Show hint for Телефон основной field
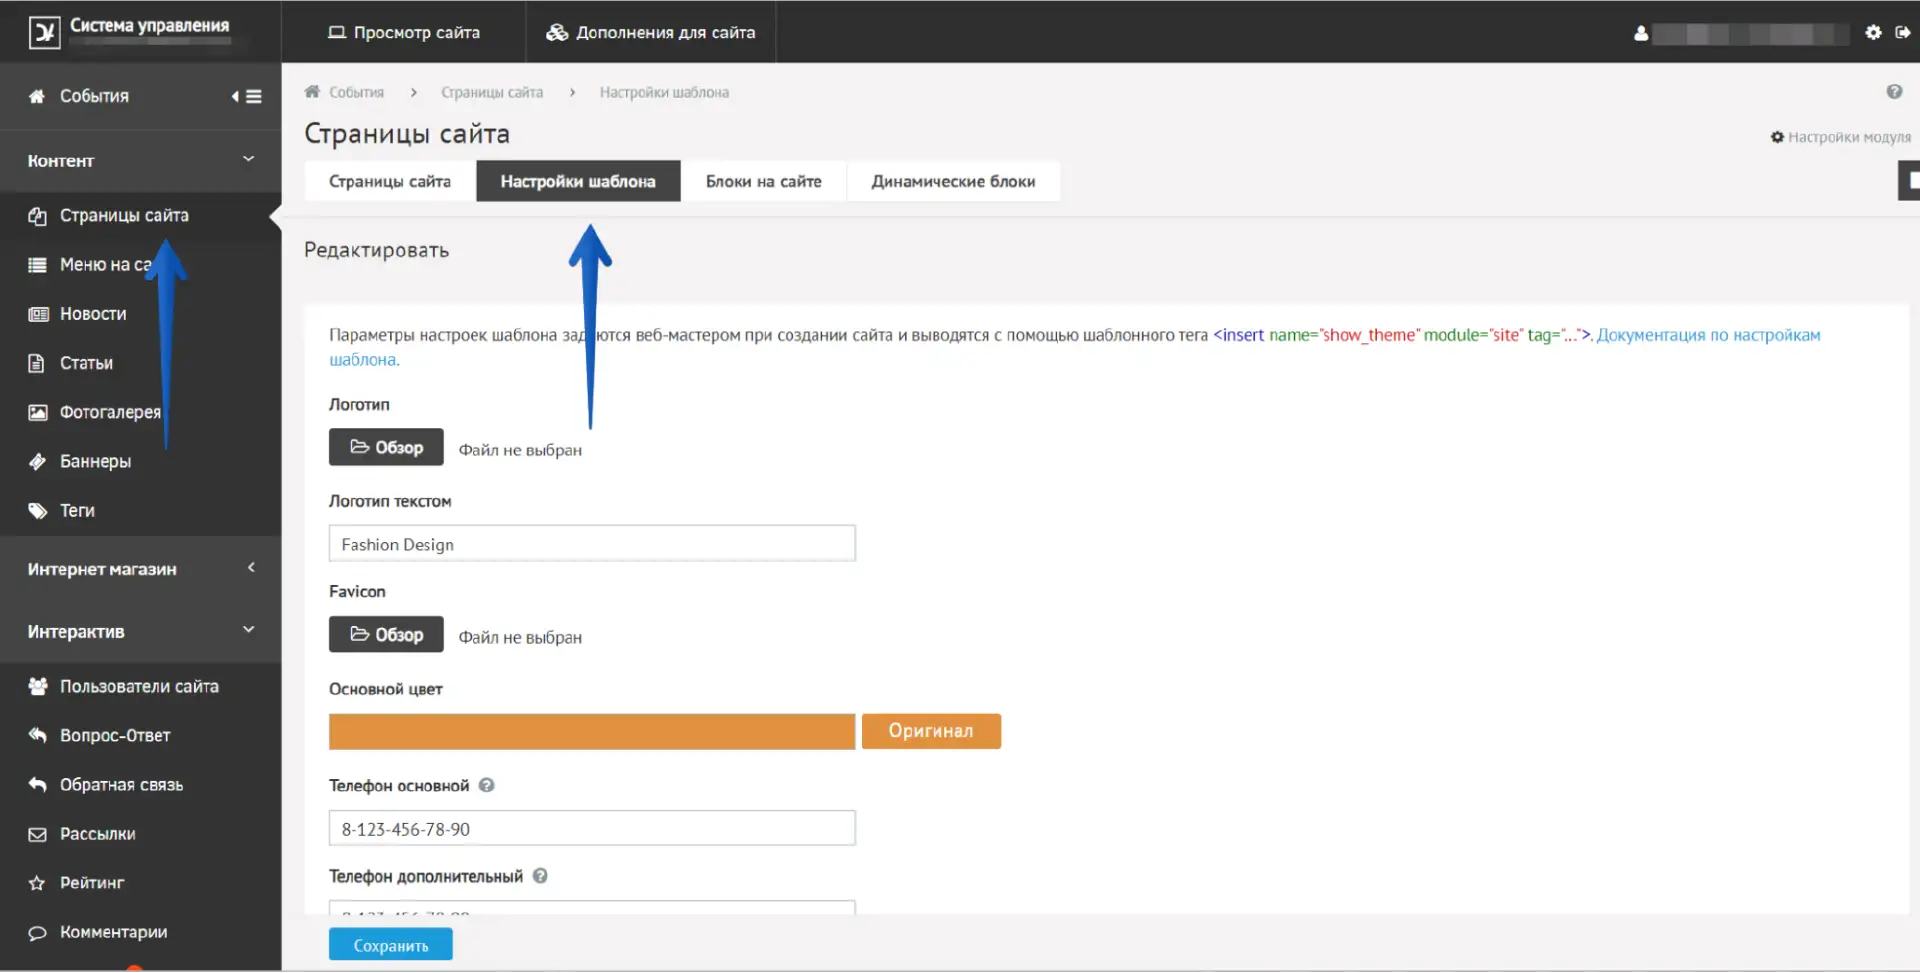This screenshot has width=1920, height=973. click(487, 786)
